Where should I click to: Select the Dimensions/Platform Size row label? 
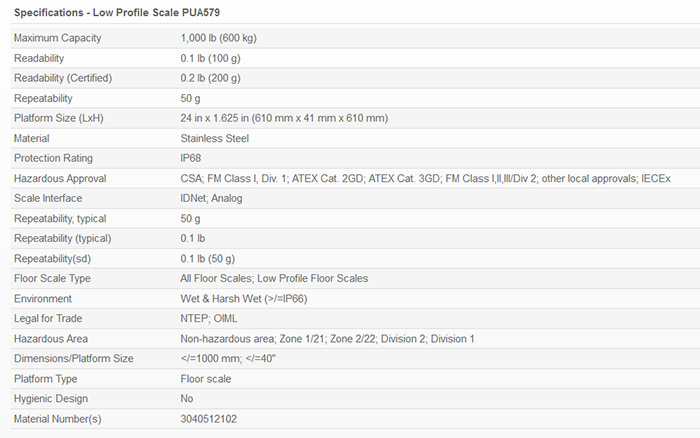coord(74,358)
